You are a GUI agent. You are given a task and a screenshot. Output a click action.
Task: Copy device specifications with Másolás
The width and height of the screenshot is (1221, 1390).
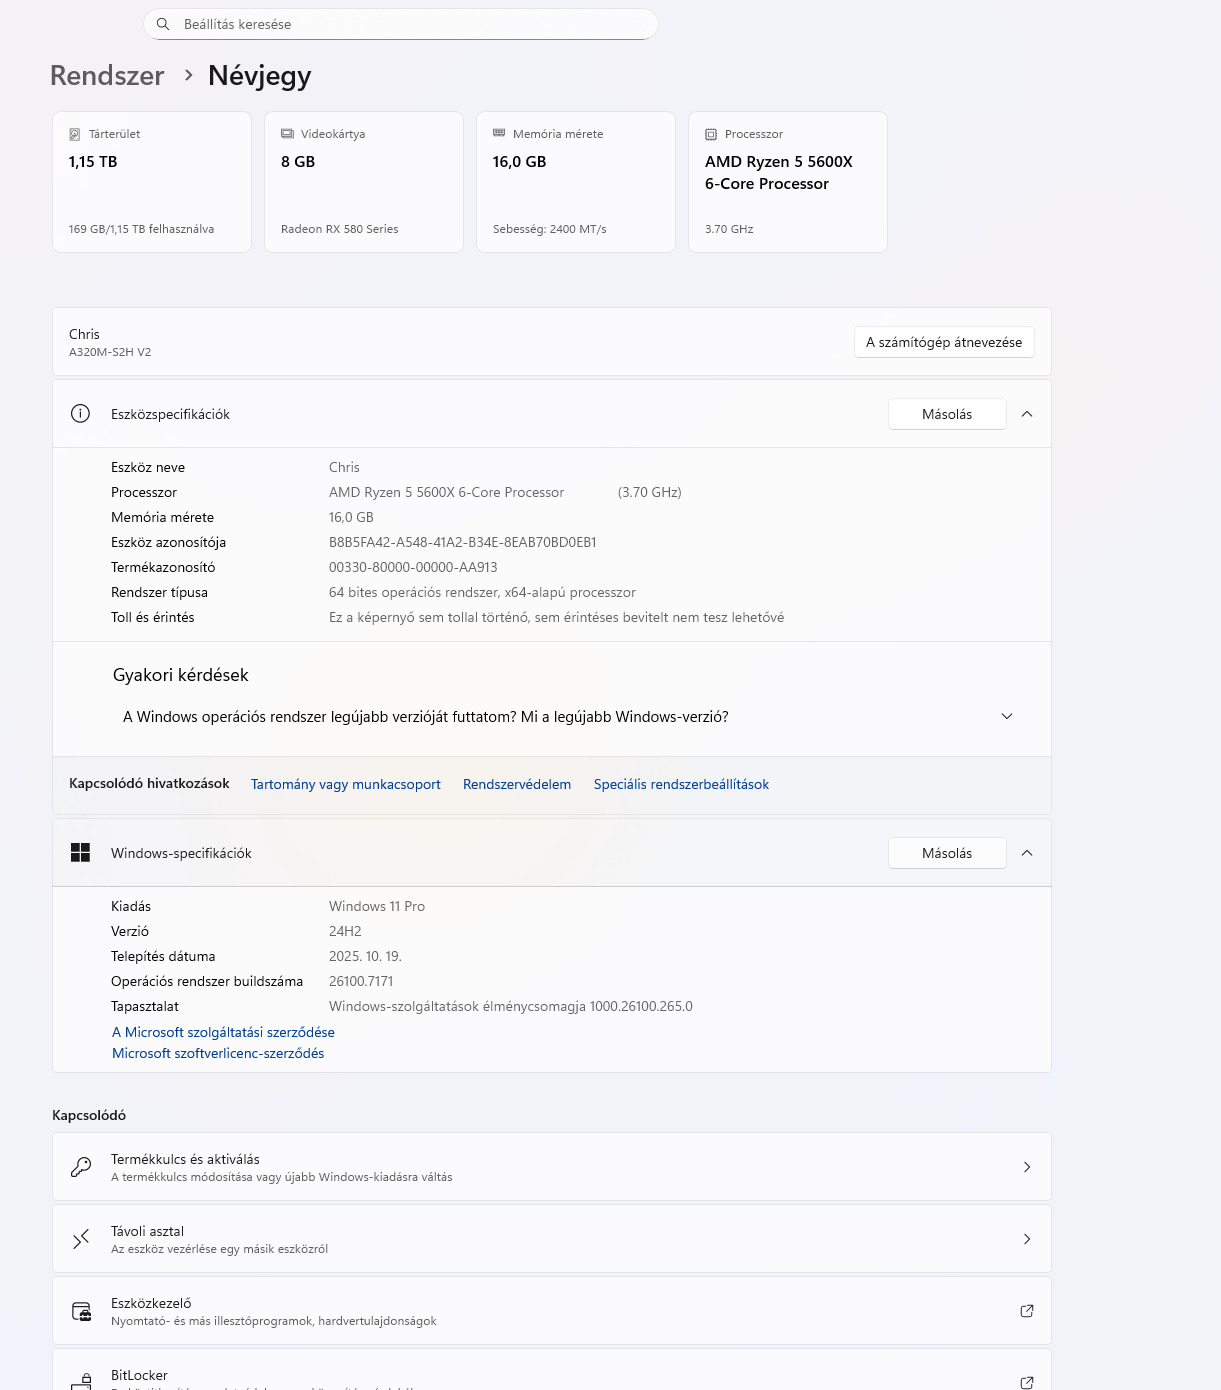946,414
